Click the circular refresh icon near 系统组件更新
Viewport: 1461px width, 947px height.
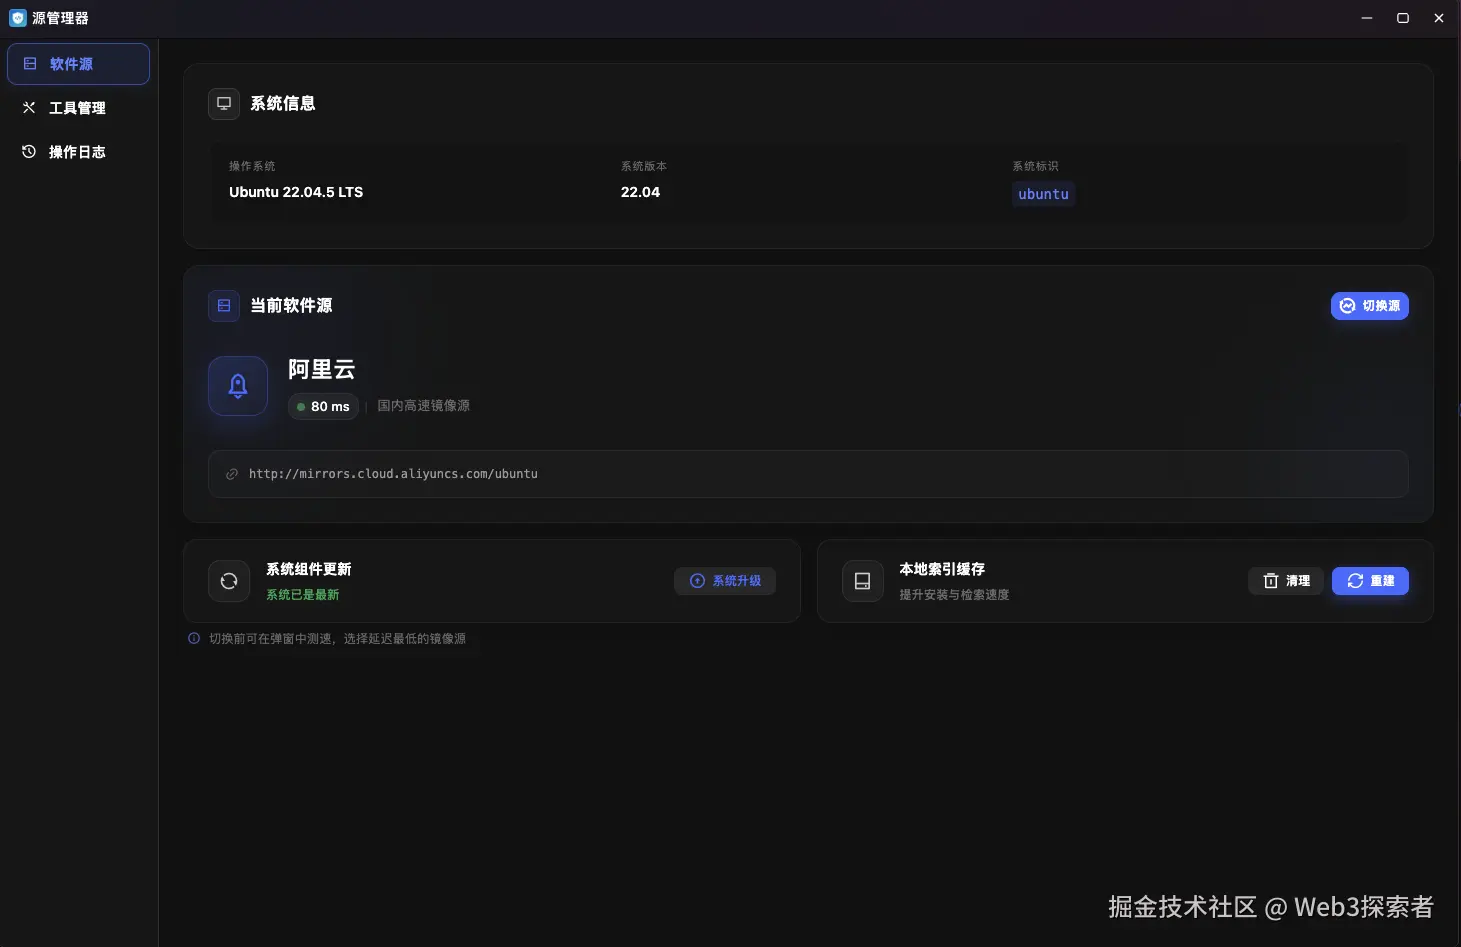tap(229, 581)
